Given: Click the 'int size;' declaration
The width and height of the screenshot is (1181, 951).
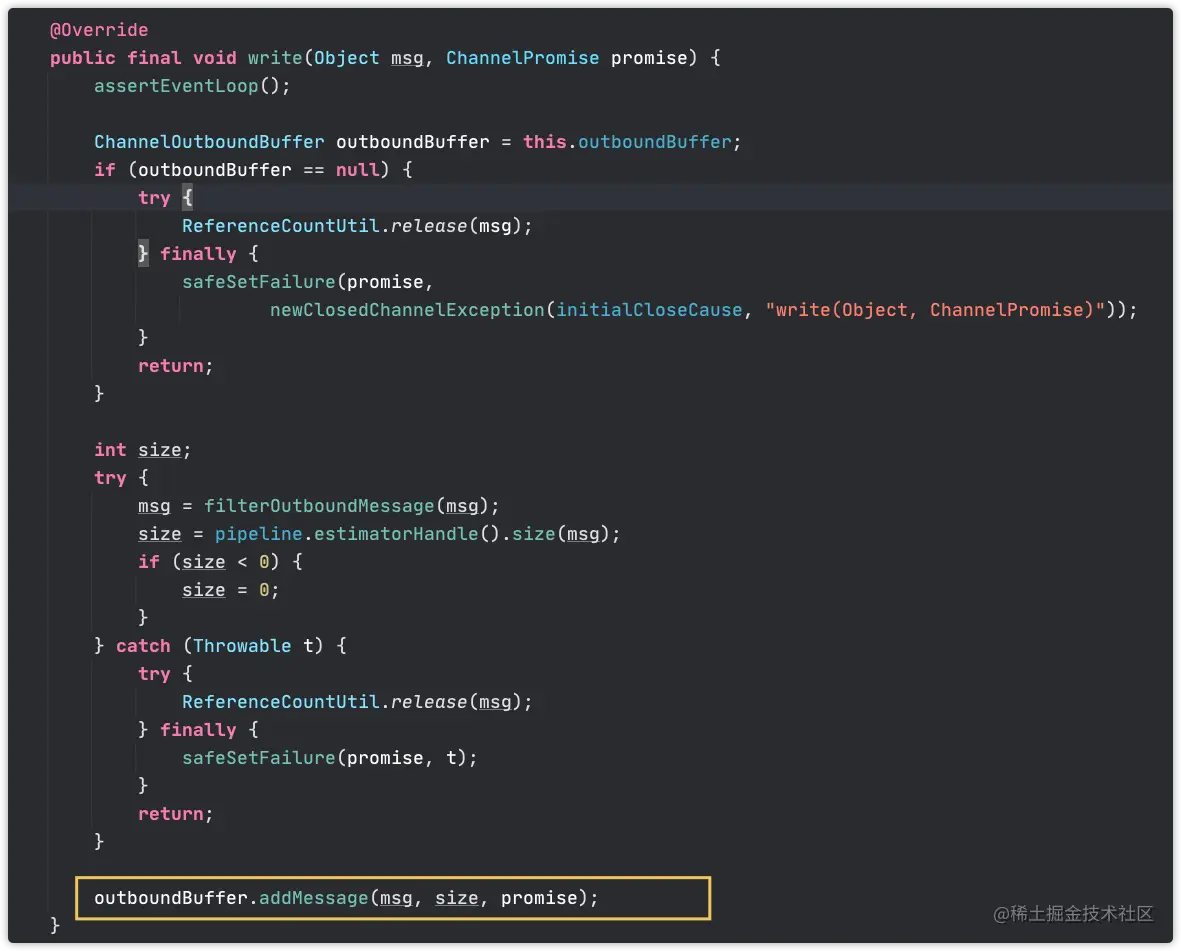Looking at the screenshot, I should pos(143,450).
